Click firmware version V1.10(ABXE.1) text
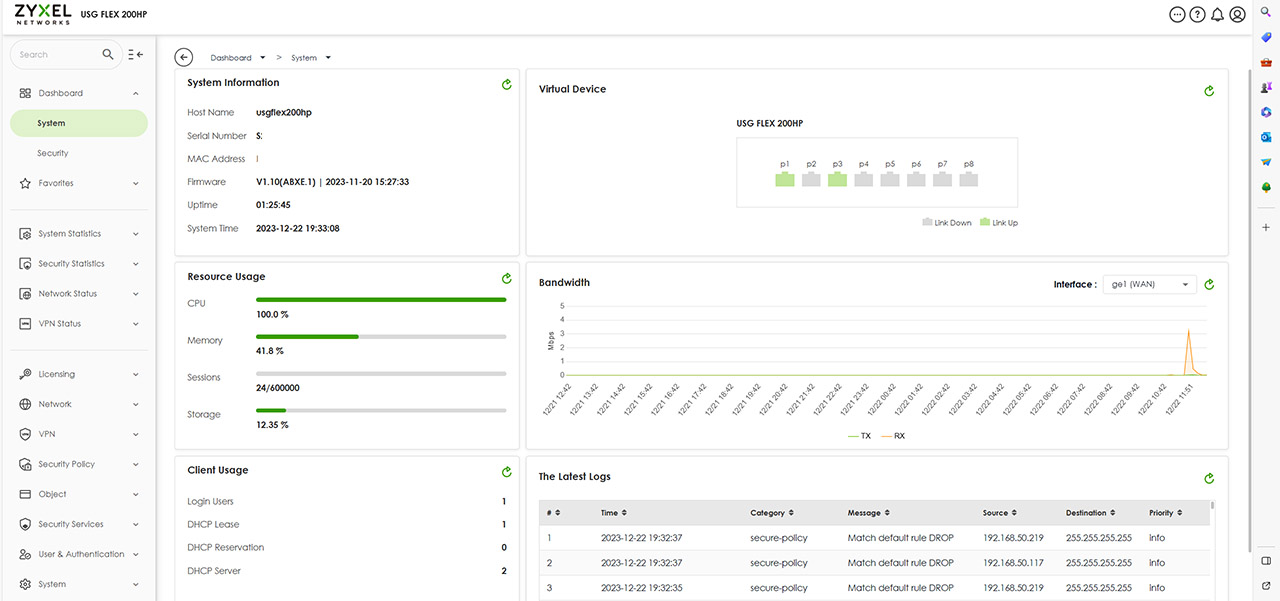The height and width of the screenshot is (601, 1280). [x=286, y=182]
